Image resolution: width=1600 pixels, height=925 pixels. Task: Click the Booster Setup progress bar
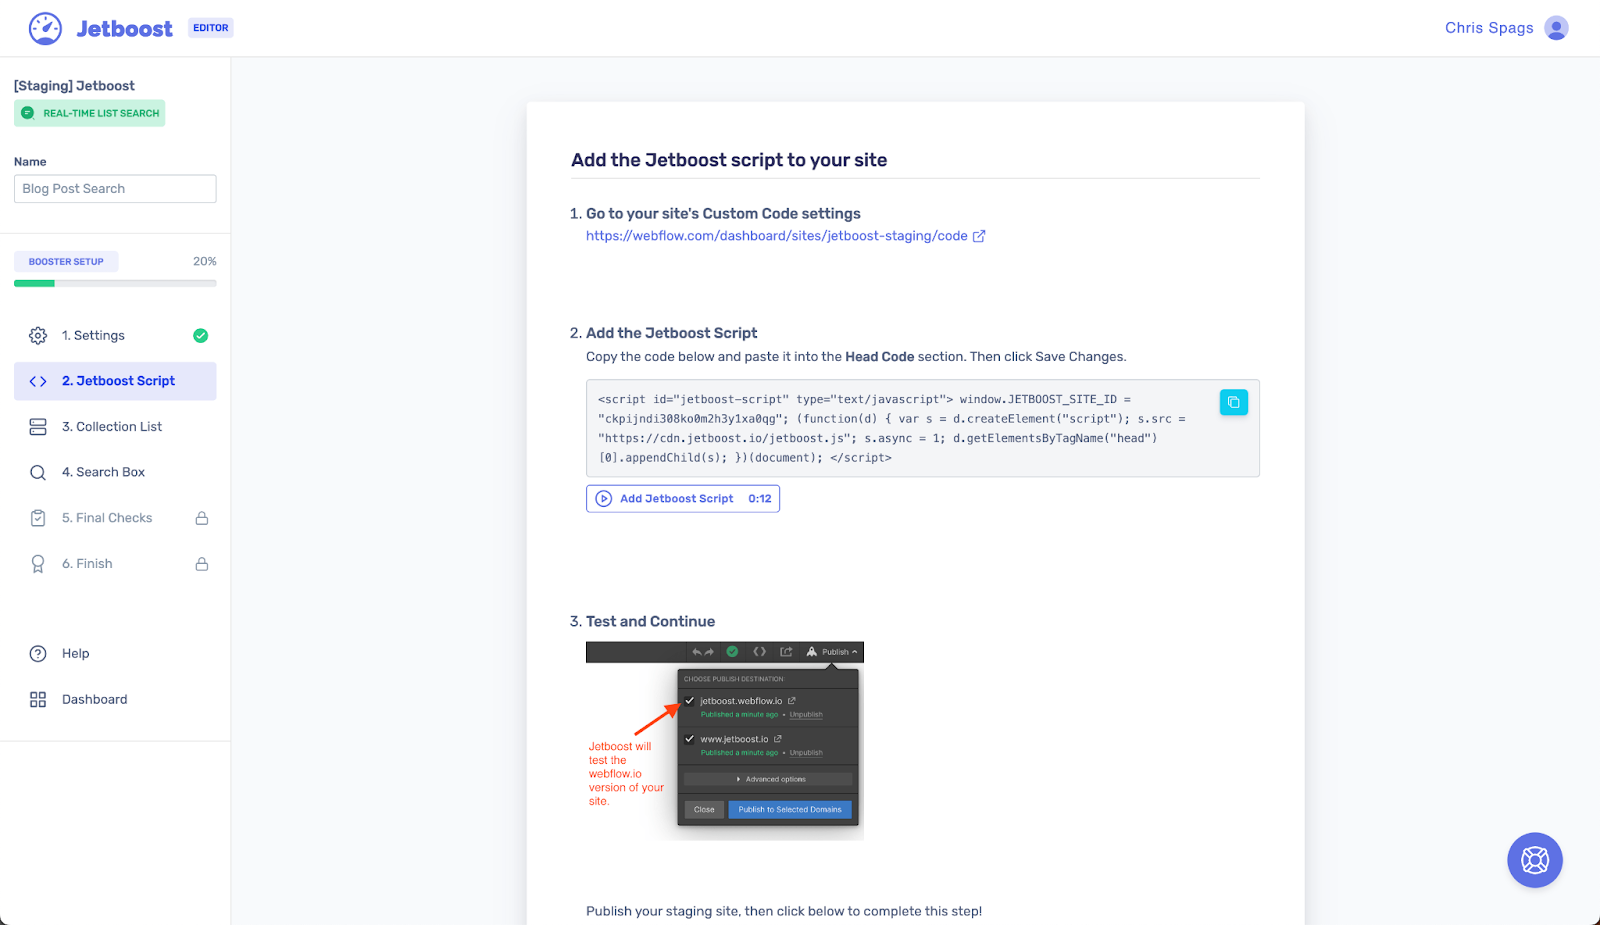coord(115,284)
